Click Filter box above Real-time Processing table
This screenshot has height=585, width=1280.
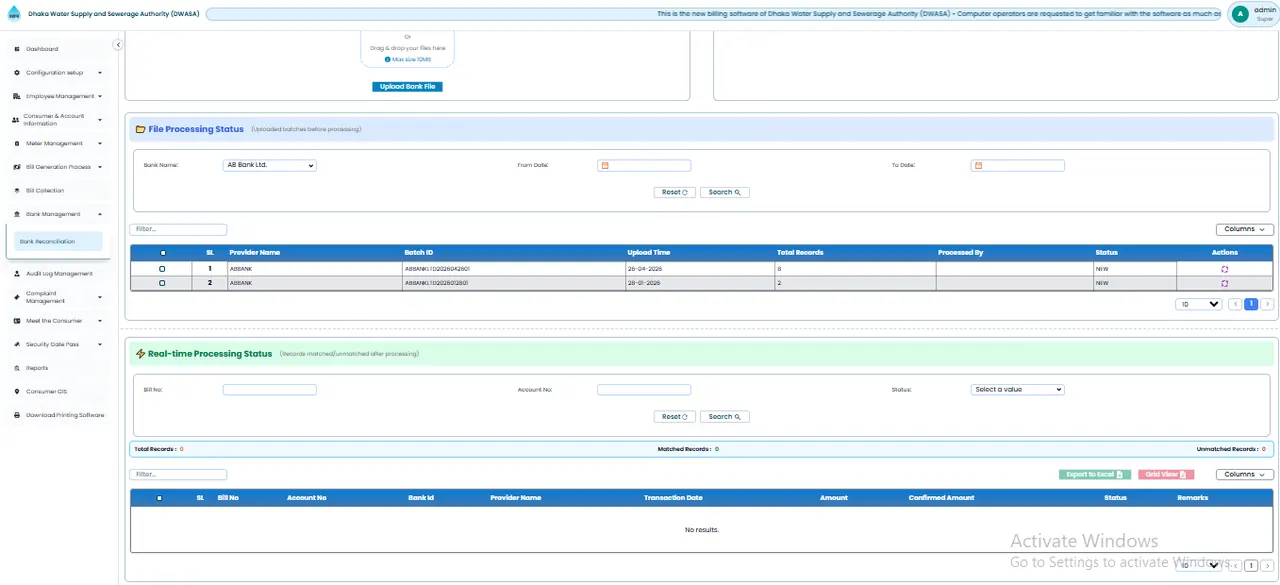tap(179, 474)
